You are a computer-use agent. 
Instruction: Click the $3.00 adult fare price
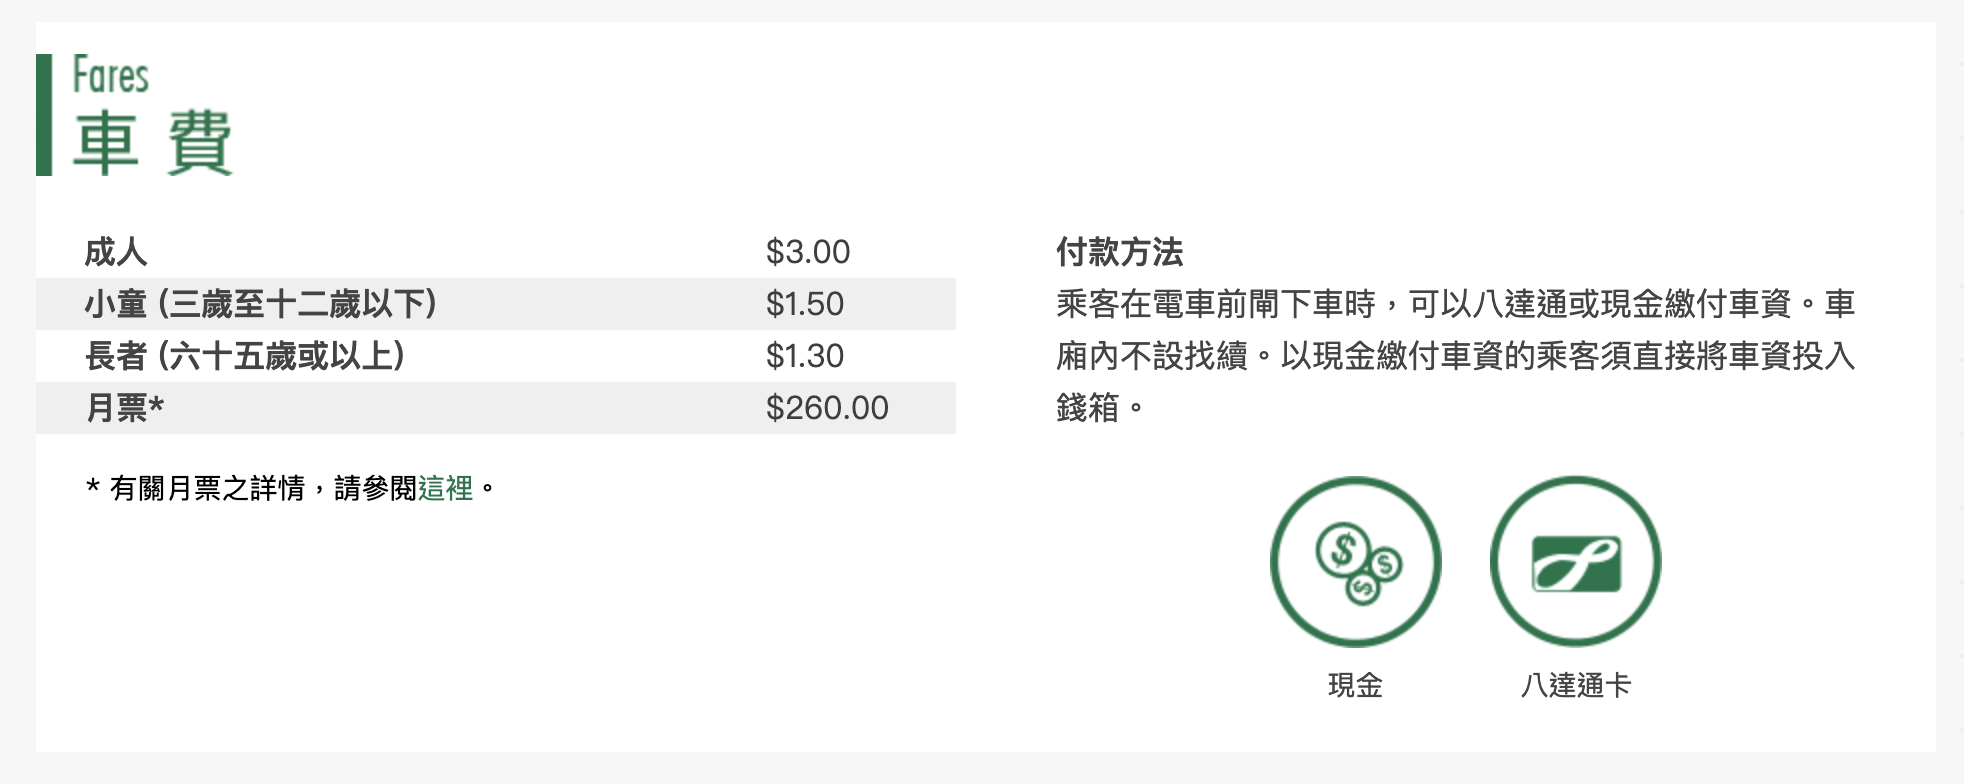[x=807, y=252]
